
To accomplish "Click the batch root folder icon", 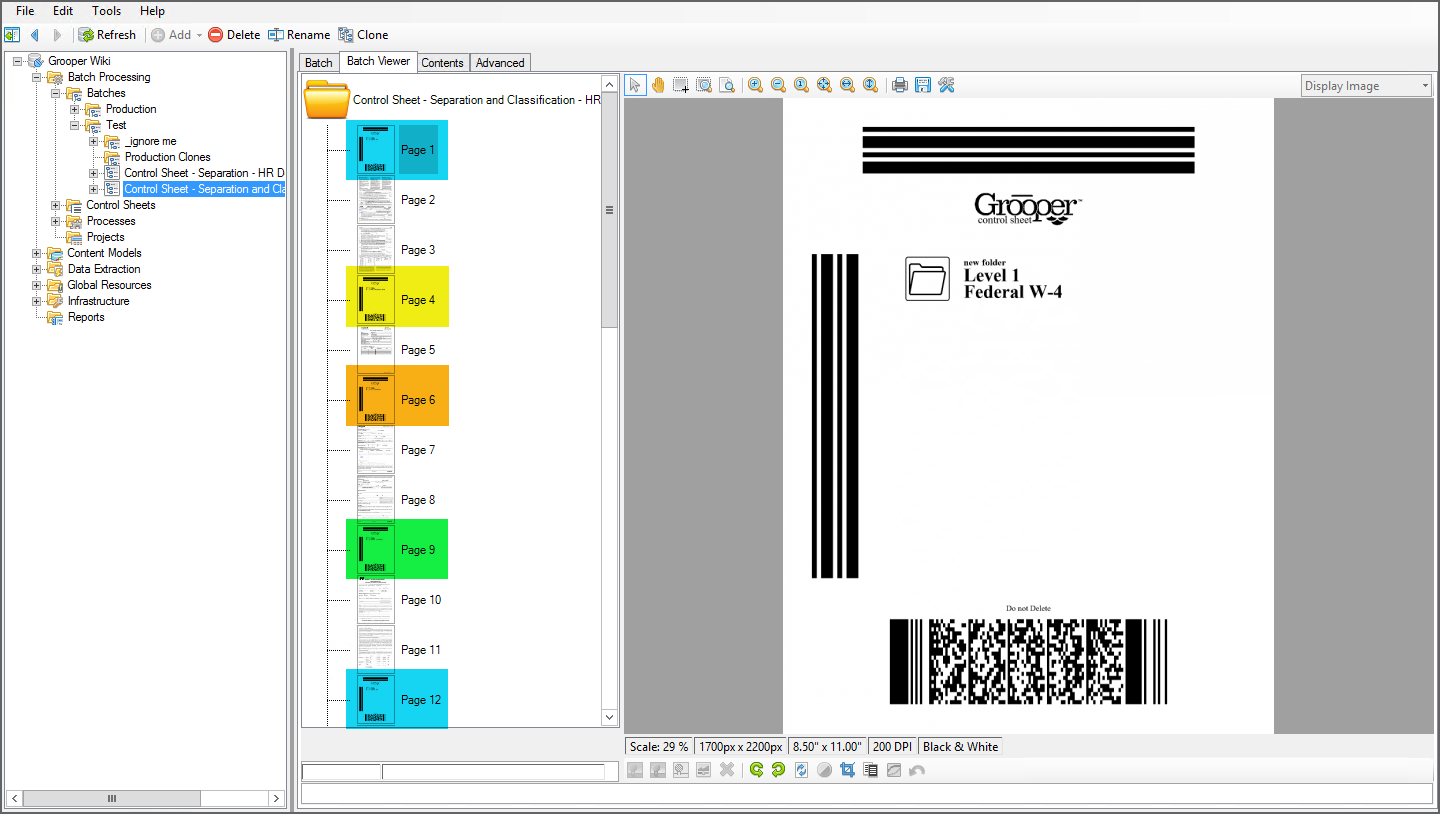I will coord(326,100).
